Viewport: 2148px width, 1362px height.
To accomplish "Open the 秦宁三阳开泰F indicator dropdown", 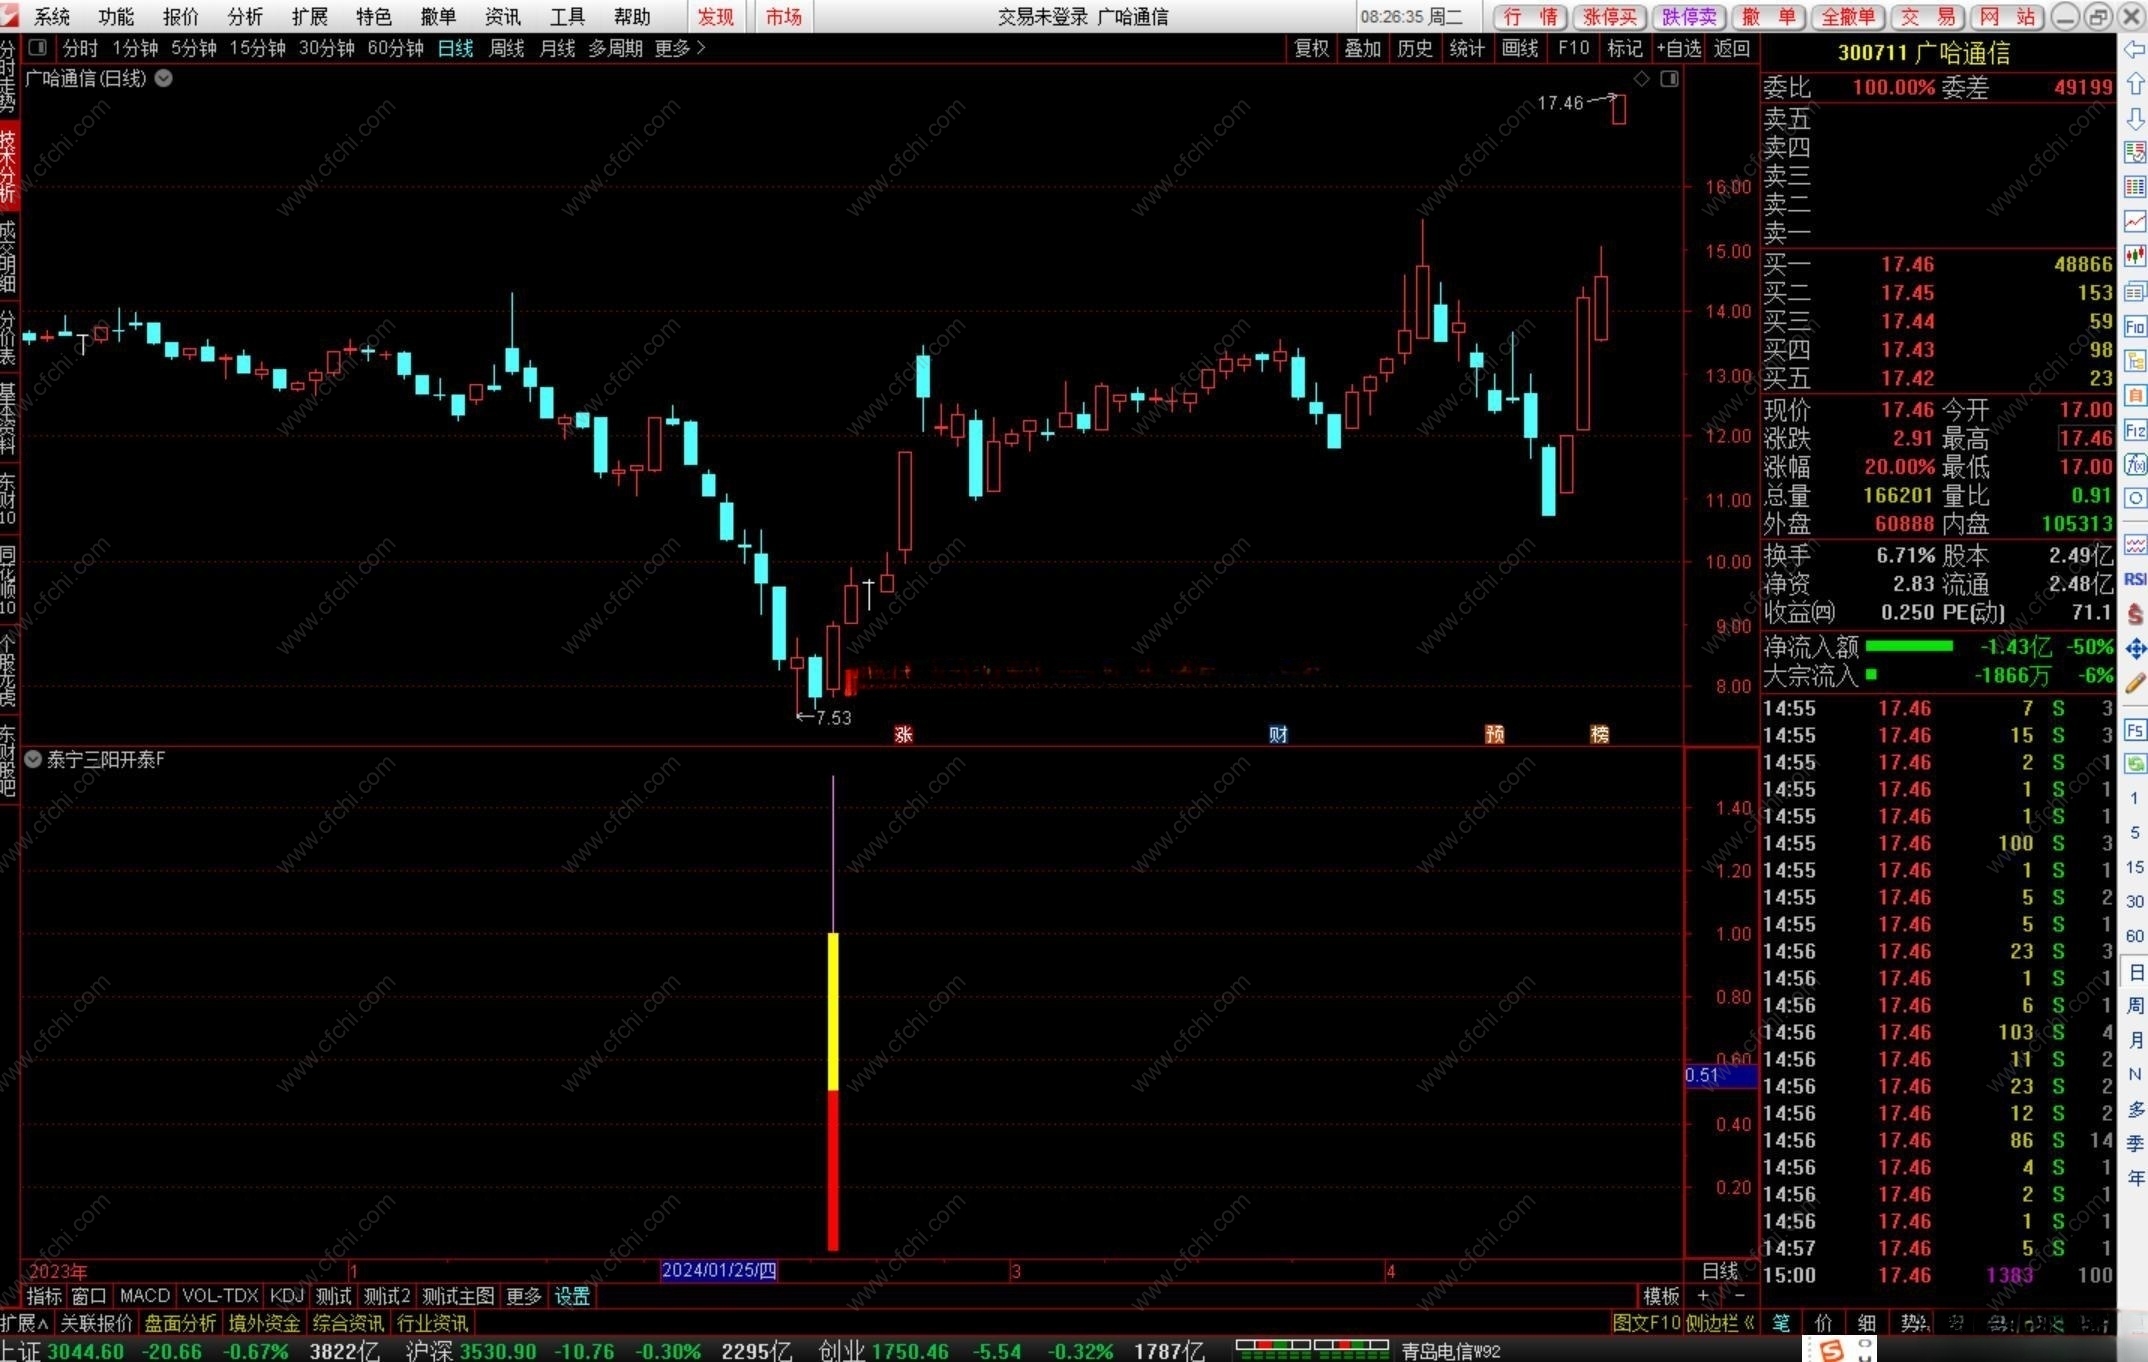I will pos(33,759).
